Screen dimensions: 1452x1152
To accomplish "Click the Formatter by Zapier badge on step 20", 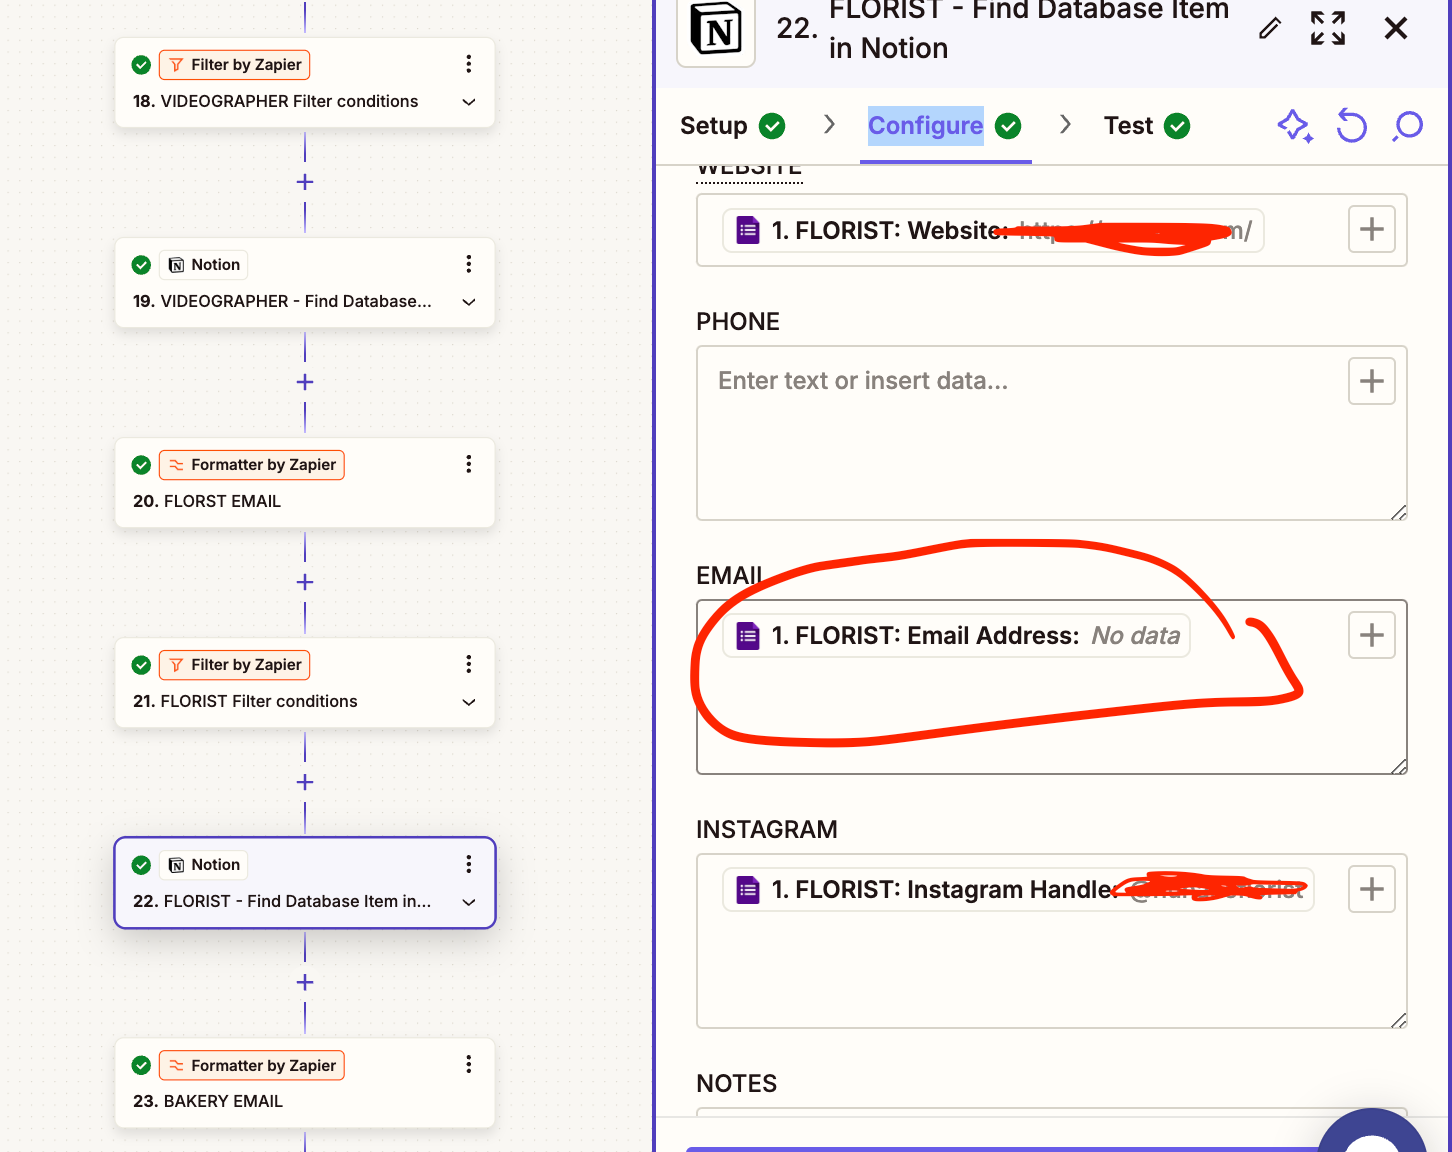I will (252, 465).
